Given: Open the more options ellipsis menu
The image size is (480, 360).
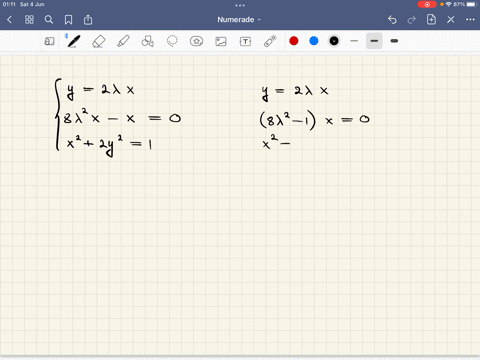Looking at the screenshot, I should point(470,20).
